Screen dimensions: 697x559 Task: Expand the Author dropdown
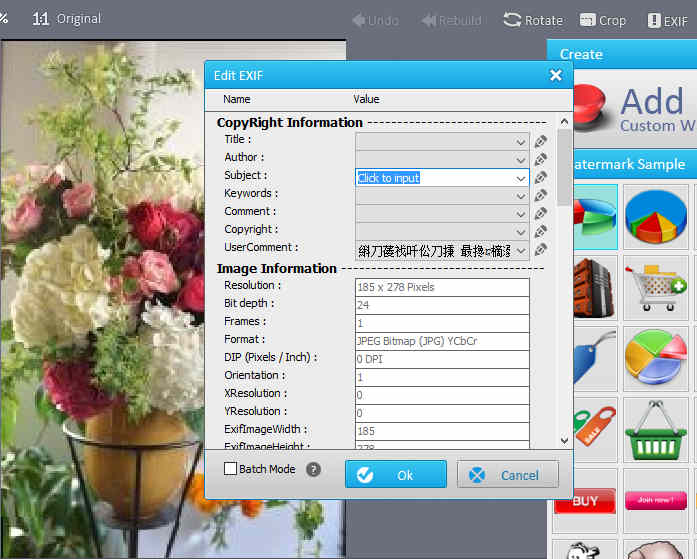(521, 160)
